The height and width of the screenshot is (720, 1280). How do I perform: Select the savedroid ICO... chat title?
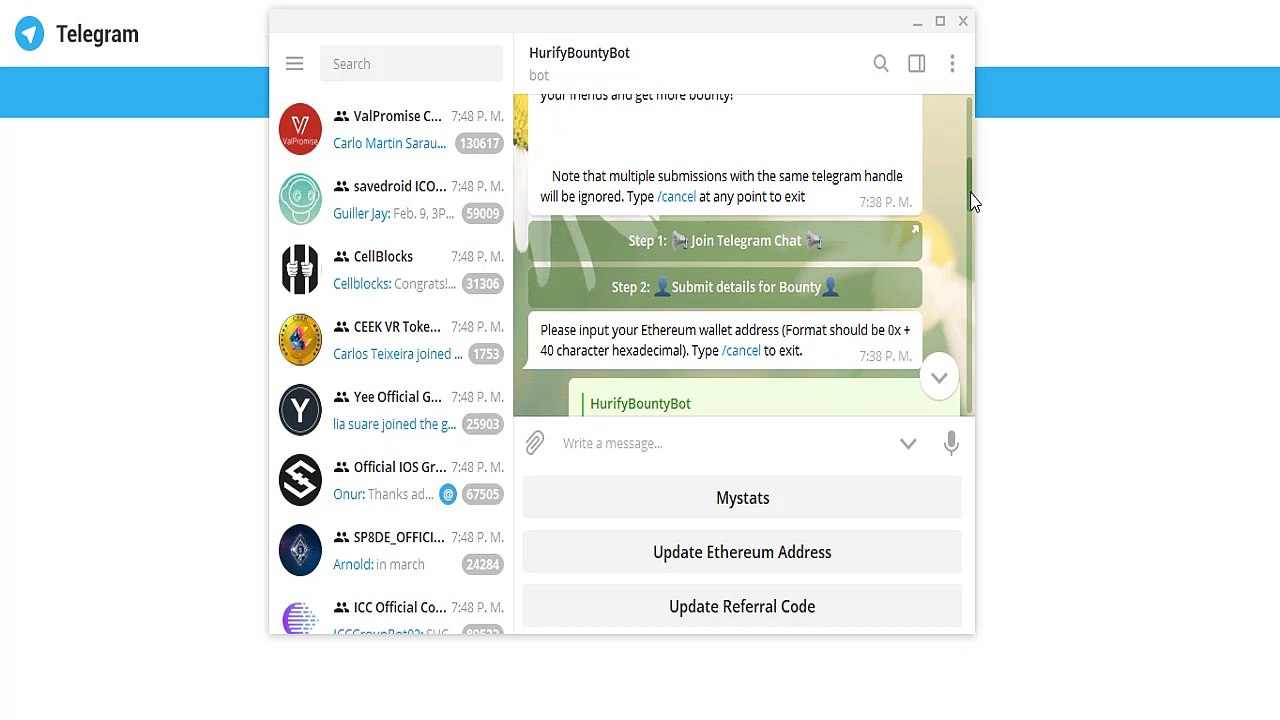click(400, 186)
